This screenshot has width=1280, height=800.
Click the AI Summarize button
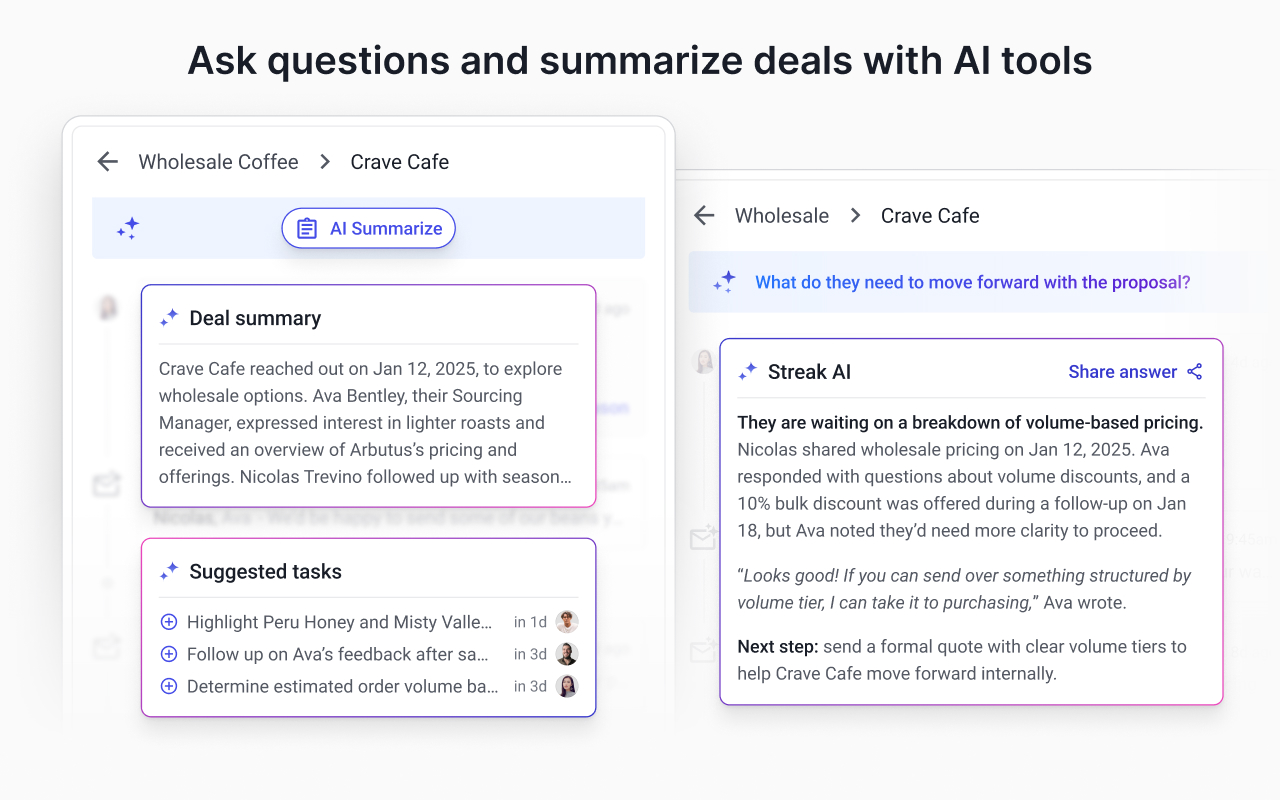point(368,228)
